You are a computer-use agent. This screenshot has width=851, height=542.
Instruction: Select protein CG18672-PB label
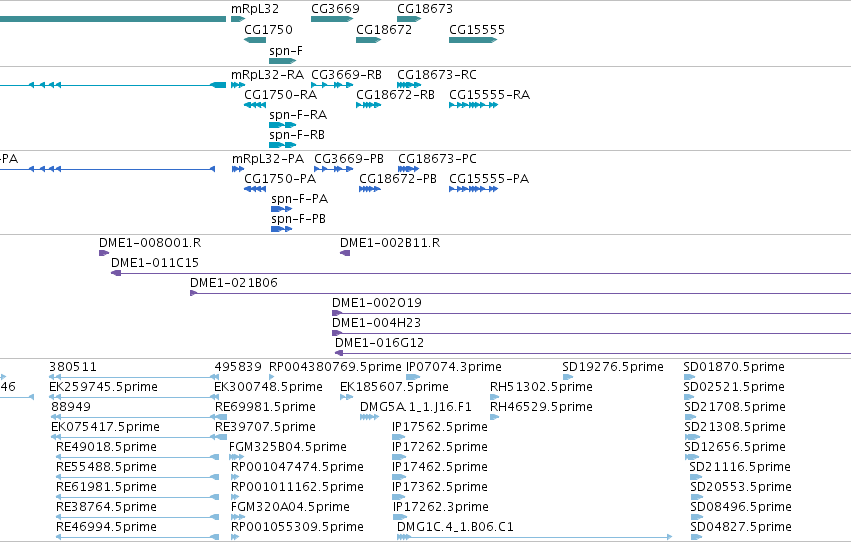pos(398,179)
